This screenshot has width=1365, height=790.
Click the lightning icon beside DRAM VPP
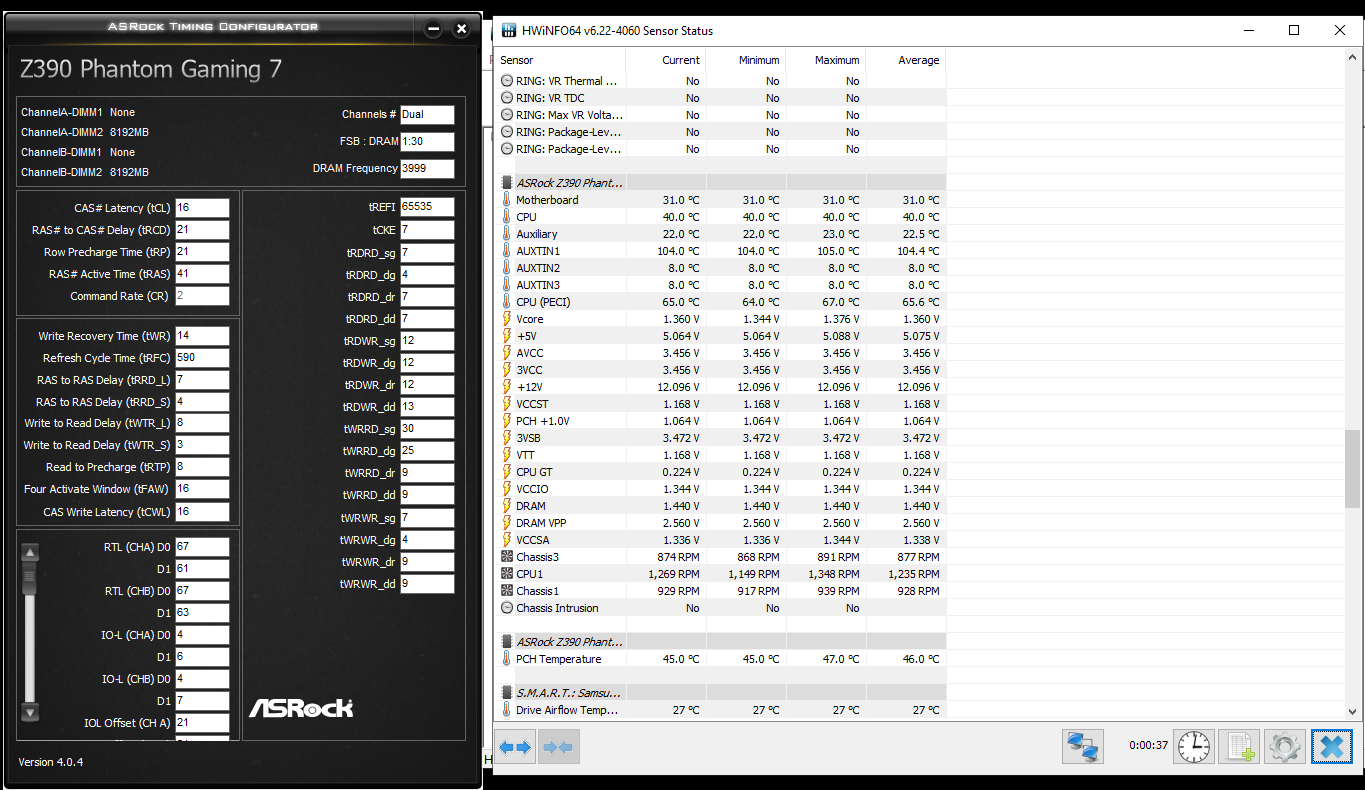[x=507, y=523]
